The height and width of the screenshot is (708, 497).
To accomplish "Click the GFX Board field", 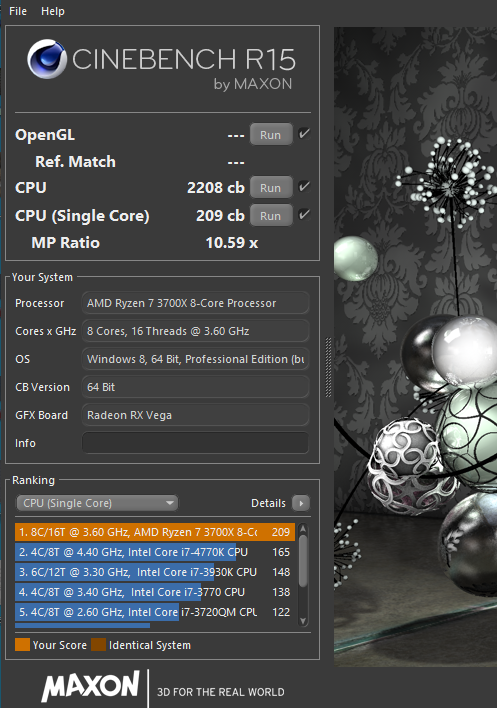I will 195,415.
